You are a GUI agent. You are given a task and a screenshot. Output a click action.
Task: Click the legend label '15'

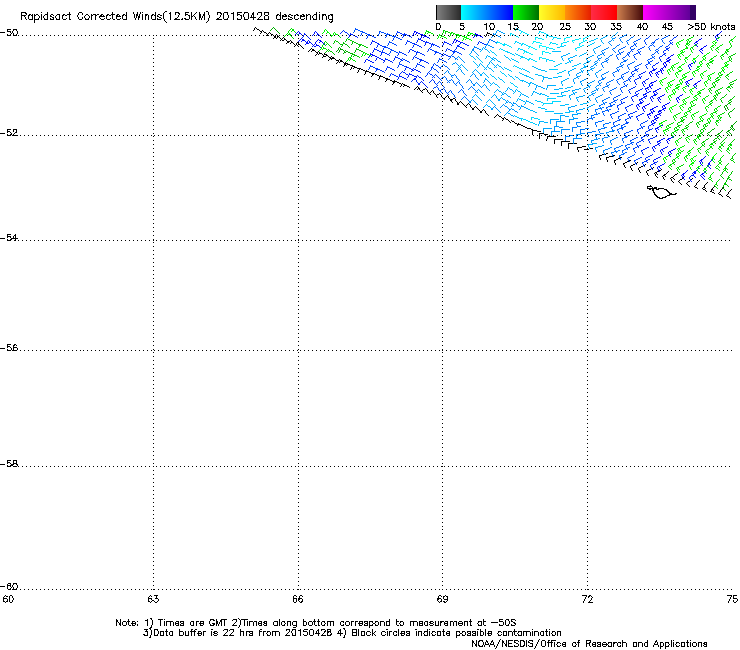pos(513,27)
